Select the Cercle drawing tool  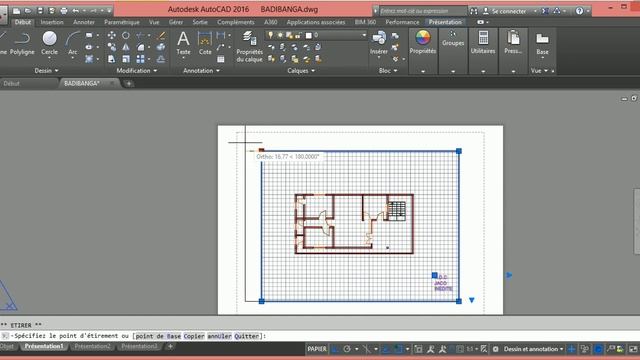coord(49,44)
